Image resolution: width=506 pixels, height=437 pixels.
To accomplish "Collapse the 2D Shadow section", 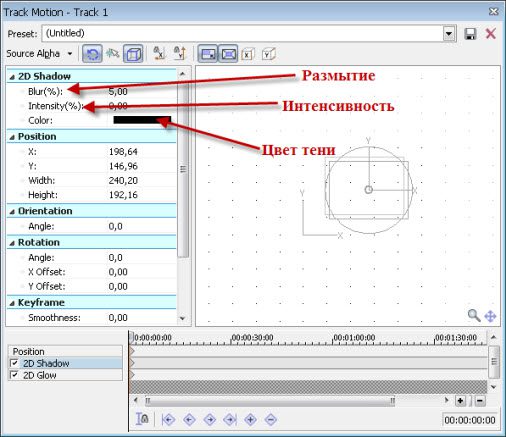I will pos(12,77).
